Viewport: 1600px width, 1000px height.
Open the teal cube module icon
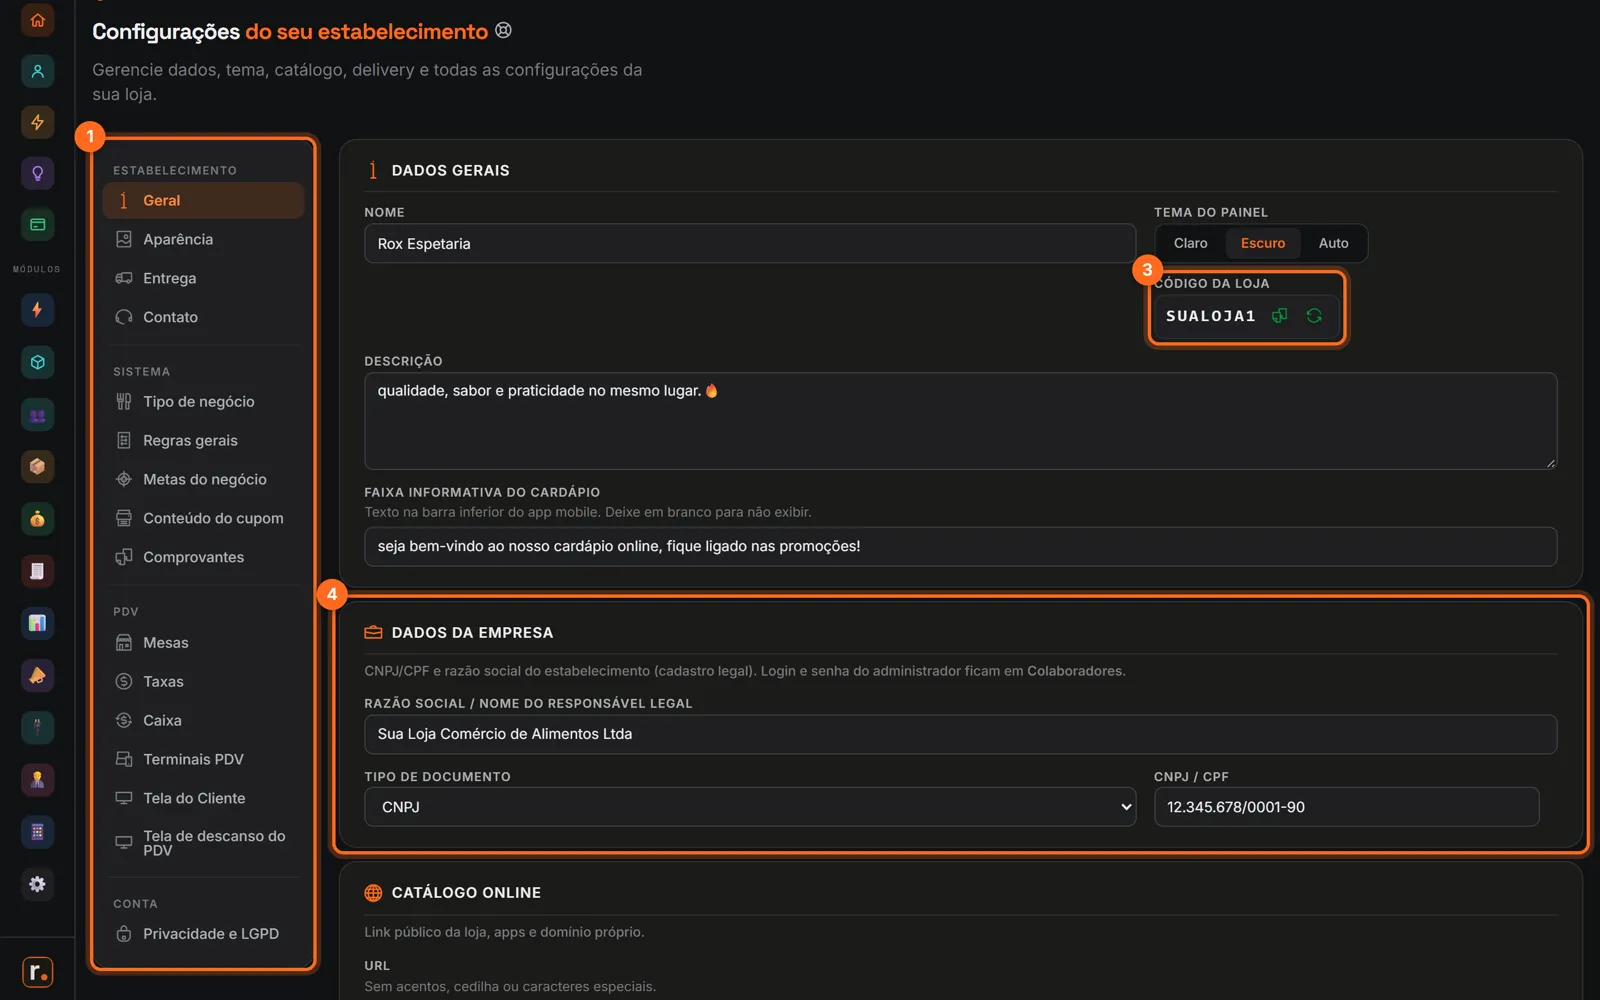(x=37, y=362)
